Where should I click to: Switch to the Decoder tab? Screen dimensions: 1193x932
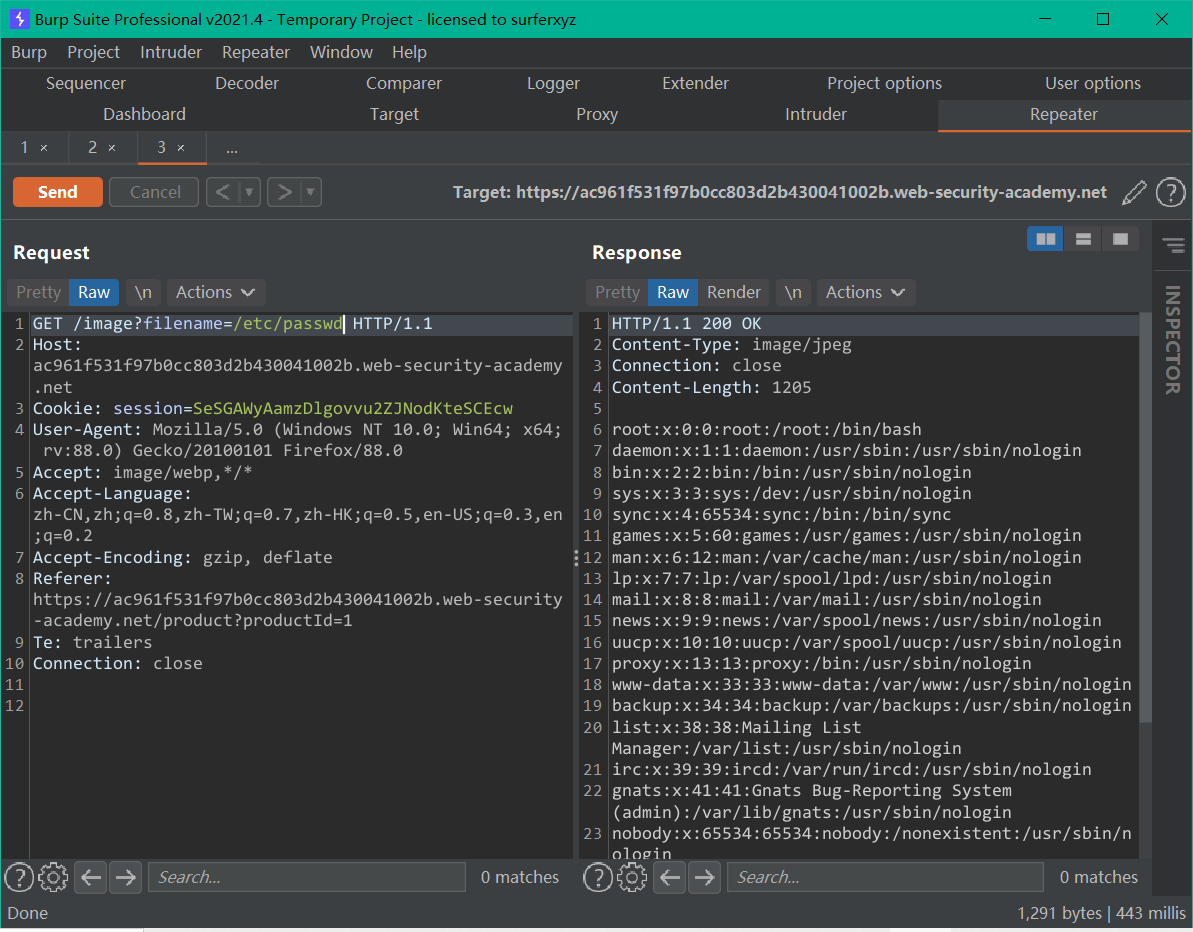tap(247, 84)
